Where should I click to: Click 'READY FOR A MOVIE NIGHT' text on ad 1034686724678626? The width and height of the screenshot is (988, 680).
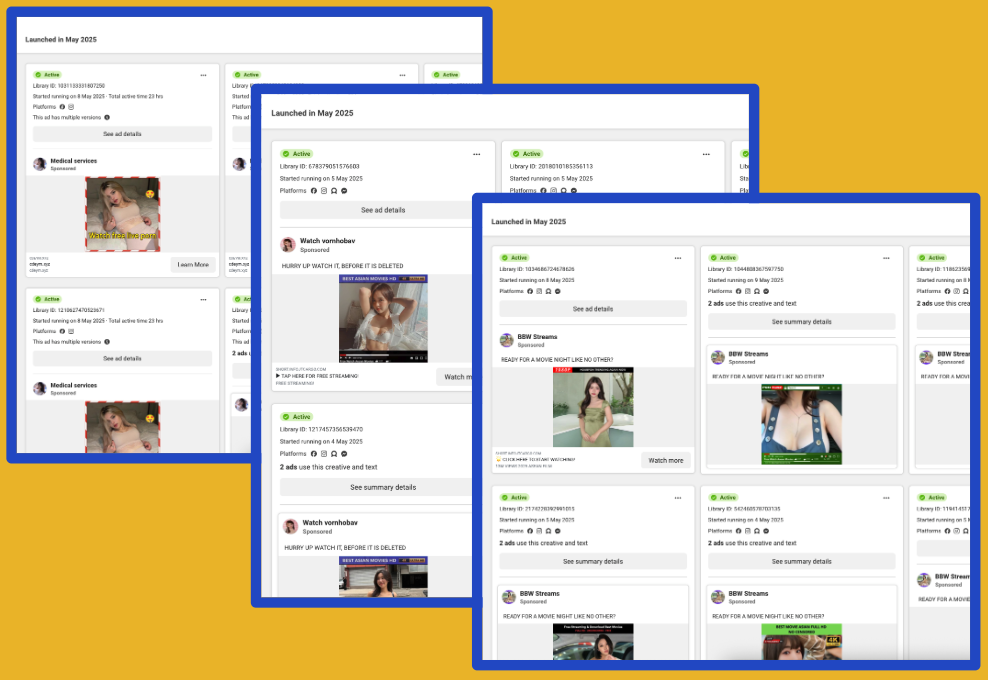[557, 360]
